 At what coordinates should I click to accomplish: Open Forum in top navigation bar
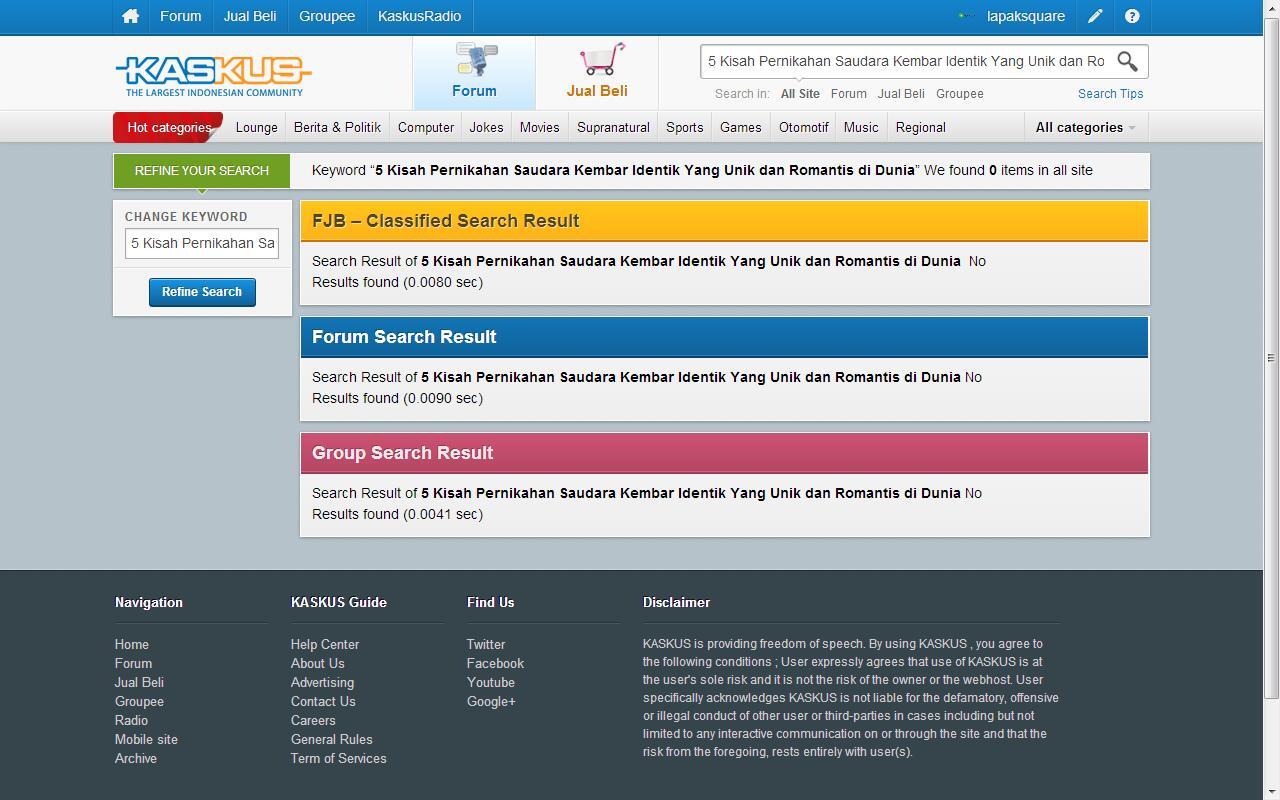tap(180, 16)
